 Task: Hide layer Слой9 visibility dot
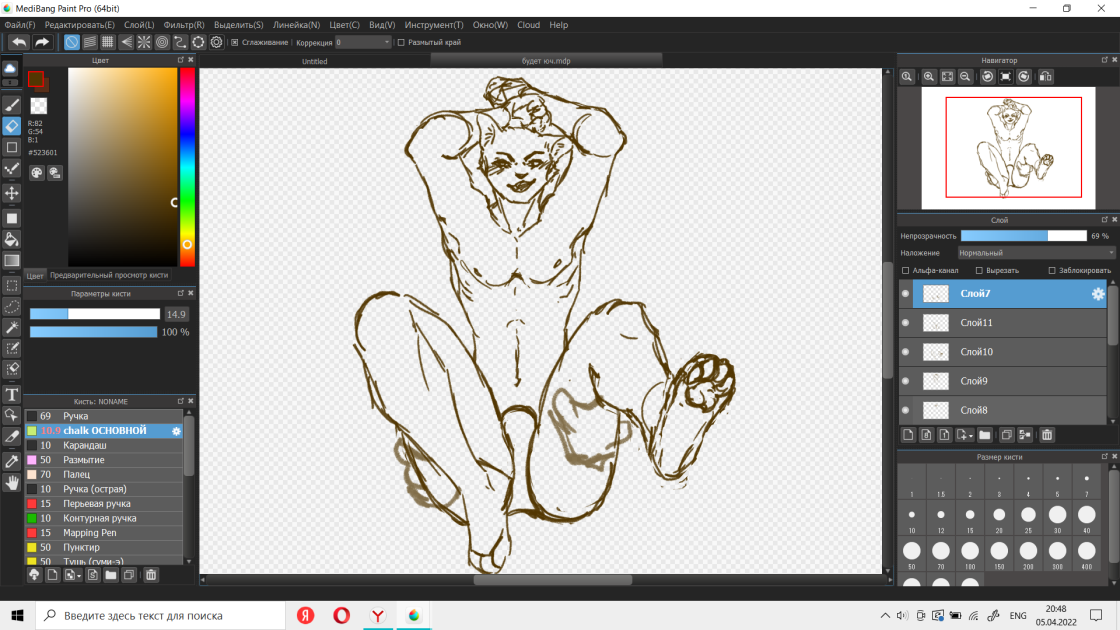tap(906, 381)
